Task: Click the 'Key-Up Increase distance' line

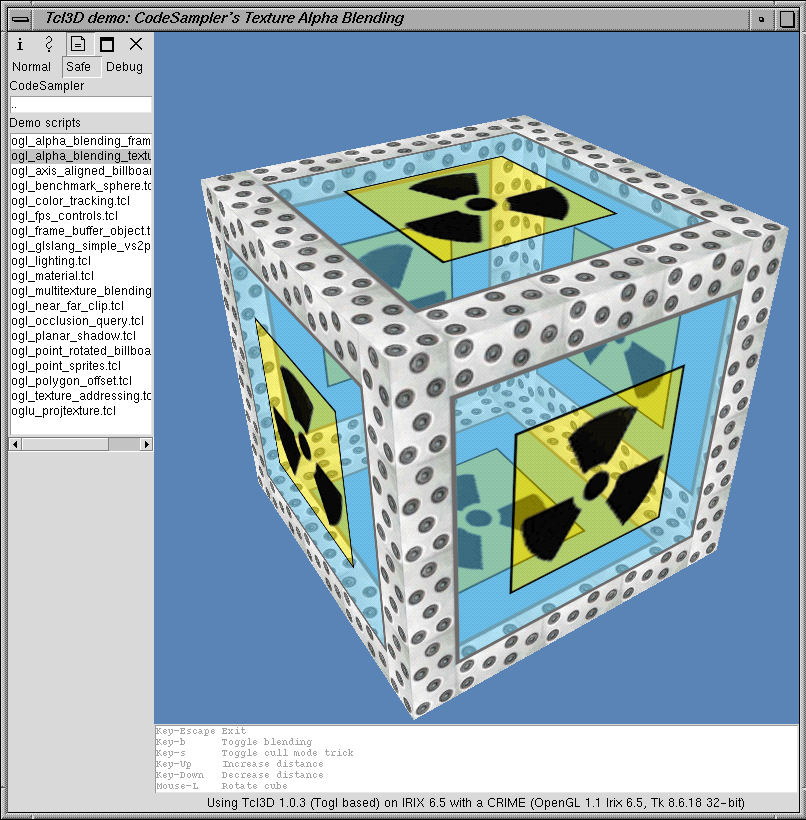Action: point(239,764)
